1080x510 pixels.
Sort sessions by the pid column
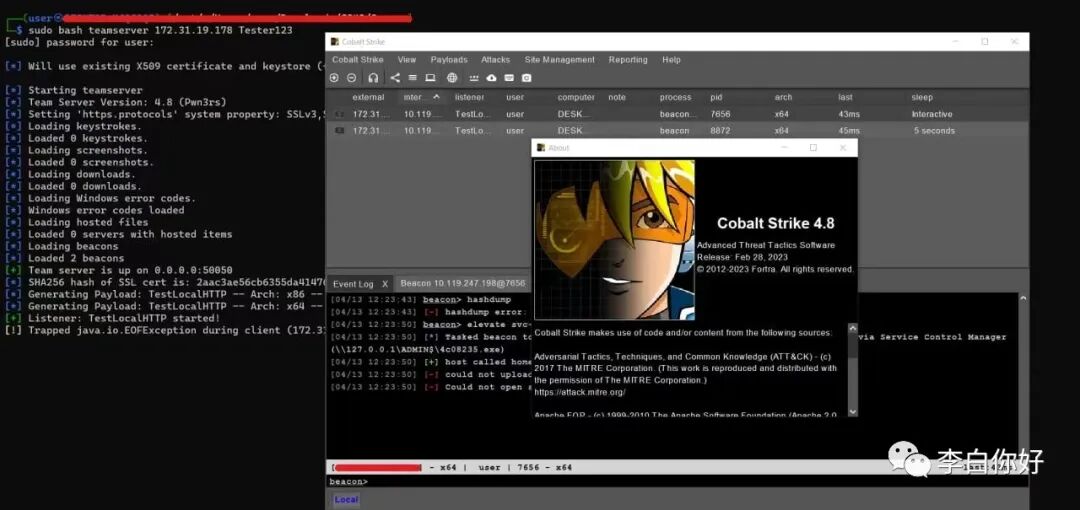coord(716,97)
